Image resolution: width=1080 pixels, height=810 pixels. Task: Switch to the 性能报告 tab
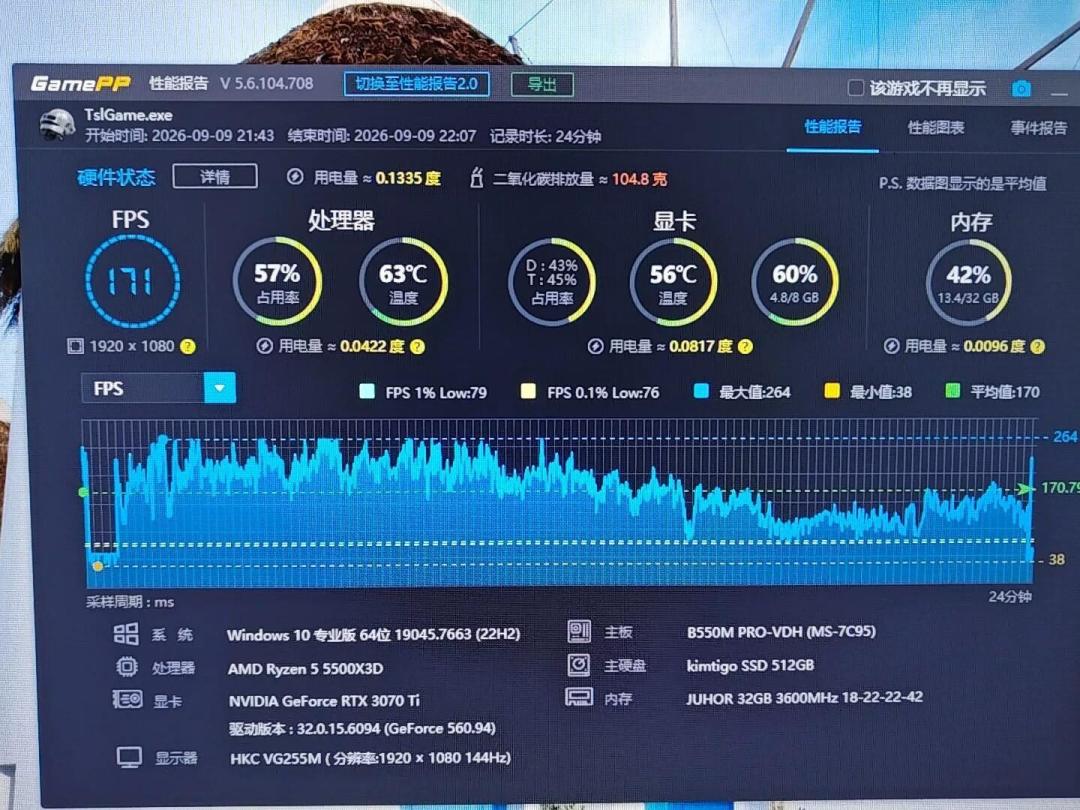point(833,127)
